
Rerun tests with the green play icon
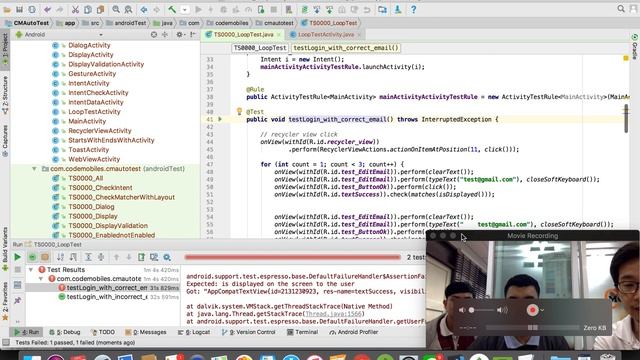pyautogui.click(x=17, y=257)
